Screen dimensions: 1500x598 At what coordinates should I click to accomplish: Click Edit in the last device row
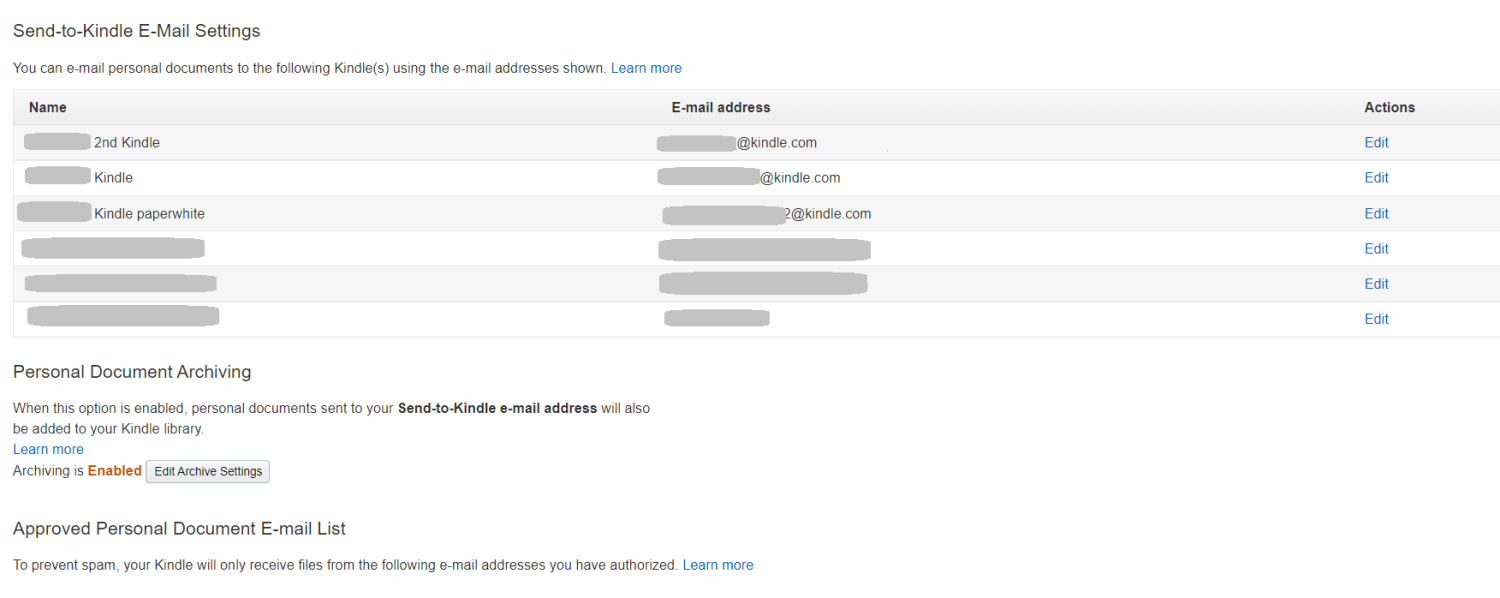point(1376,319)
